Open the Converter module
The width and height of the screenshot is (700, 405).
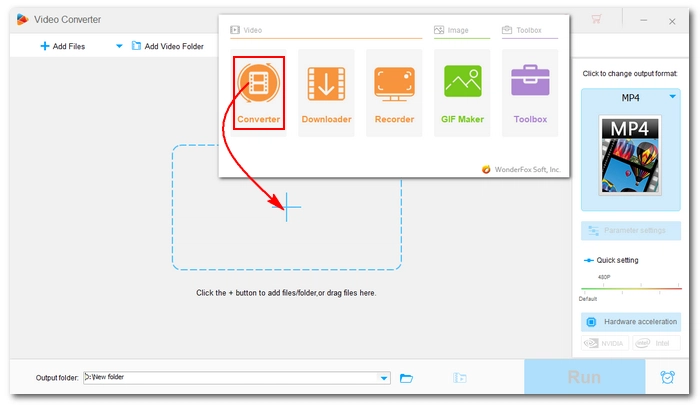click(258, 93)
